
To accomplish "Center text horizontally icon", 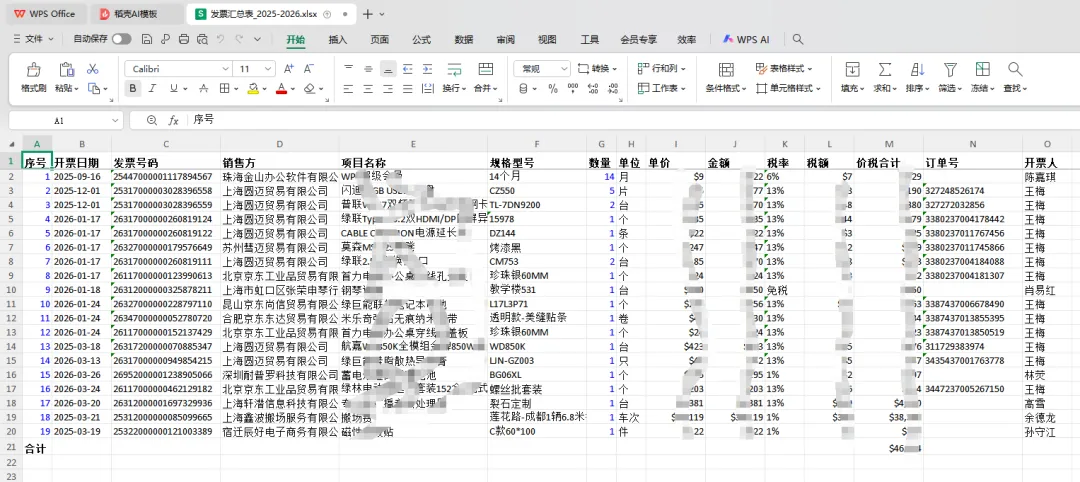I will point(368,88).
